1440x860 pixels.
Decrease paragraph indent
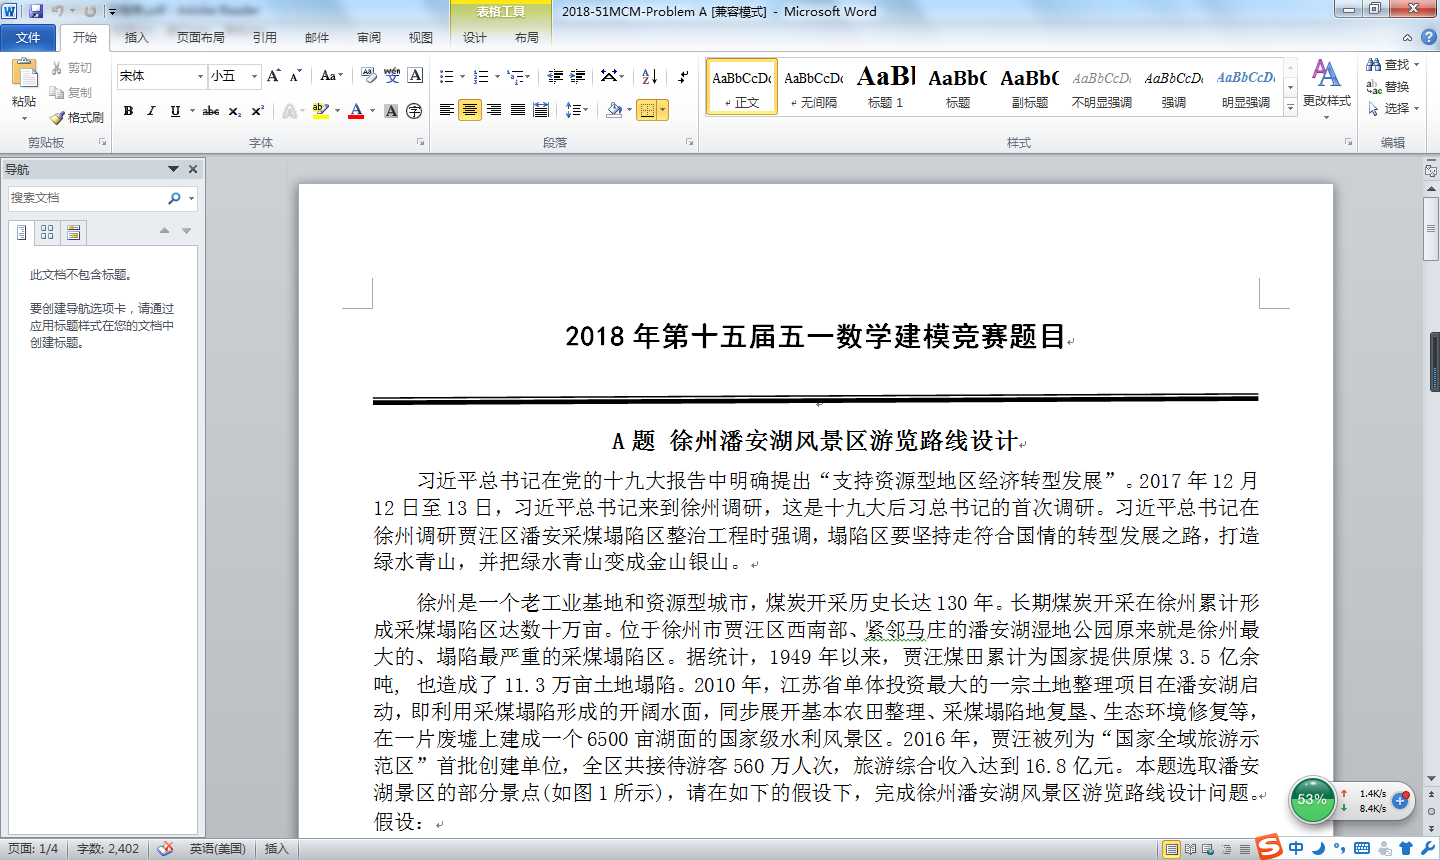click(x=555, y=76)
